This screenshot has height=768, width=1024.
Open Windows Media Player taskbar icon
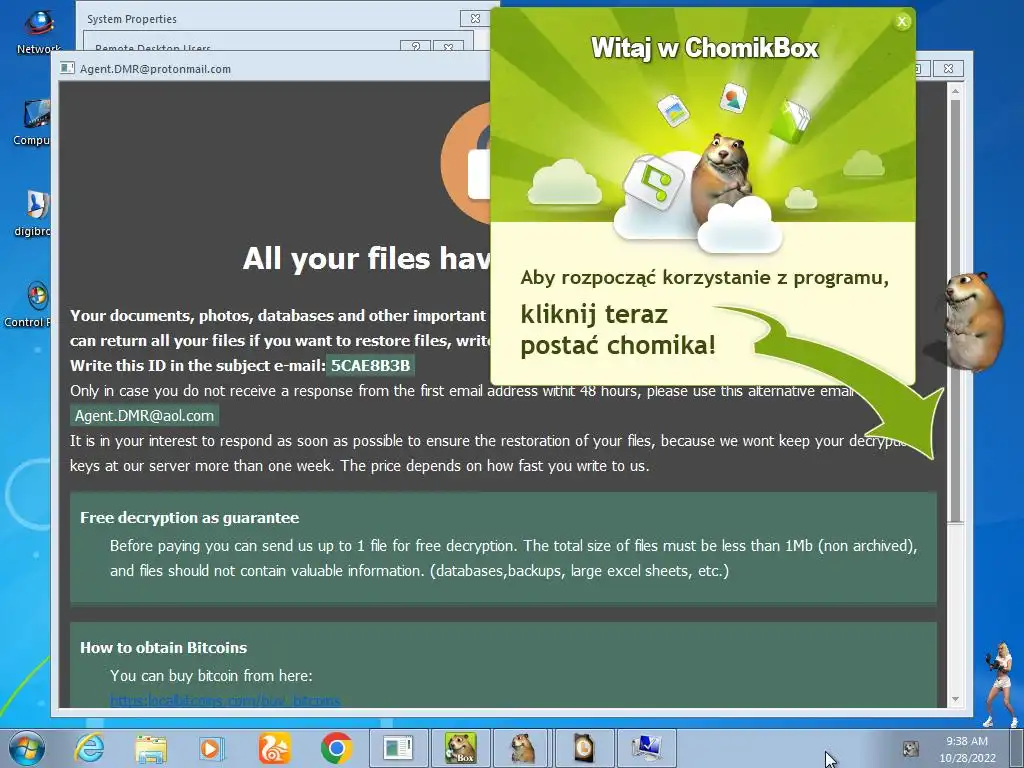[x=212, y=748]
